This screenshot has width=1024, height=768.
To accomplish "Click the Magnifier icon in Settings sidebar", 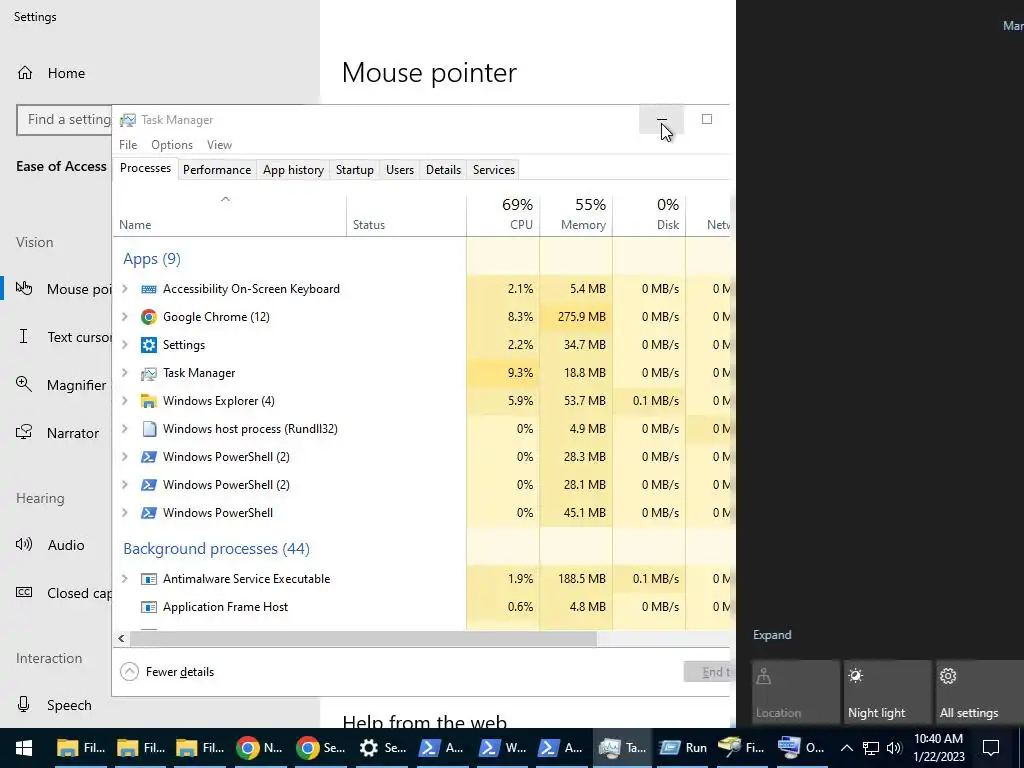I will click(24, 384).
